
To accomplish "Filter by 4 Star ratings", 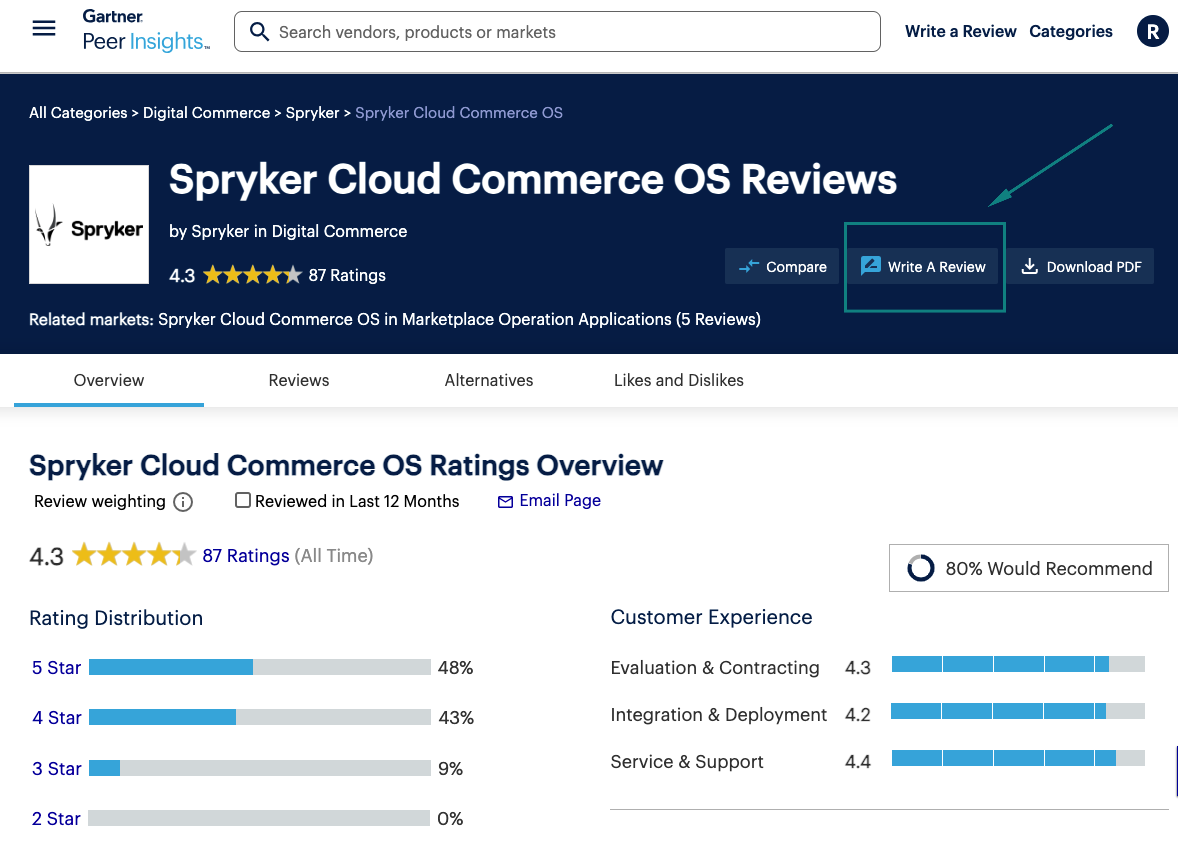I will (56, 718).
